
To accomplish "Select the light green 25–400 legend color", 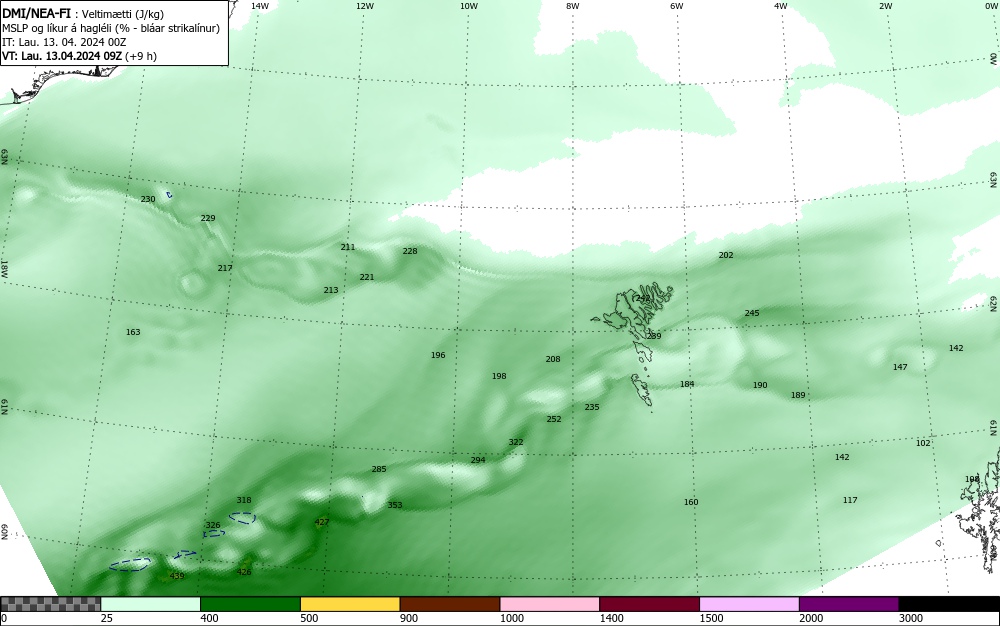I will pos(151,604).
